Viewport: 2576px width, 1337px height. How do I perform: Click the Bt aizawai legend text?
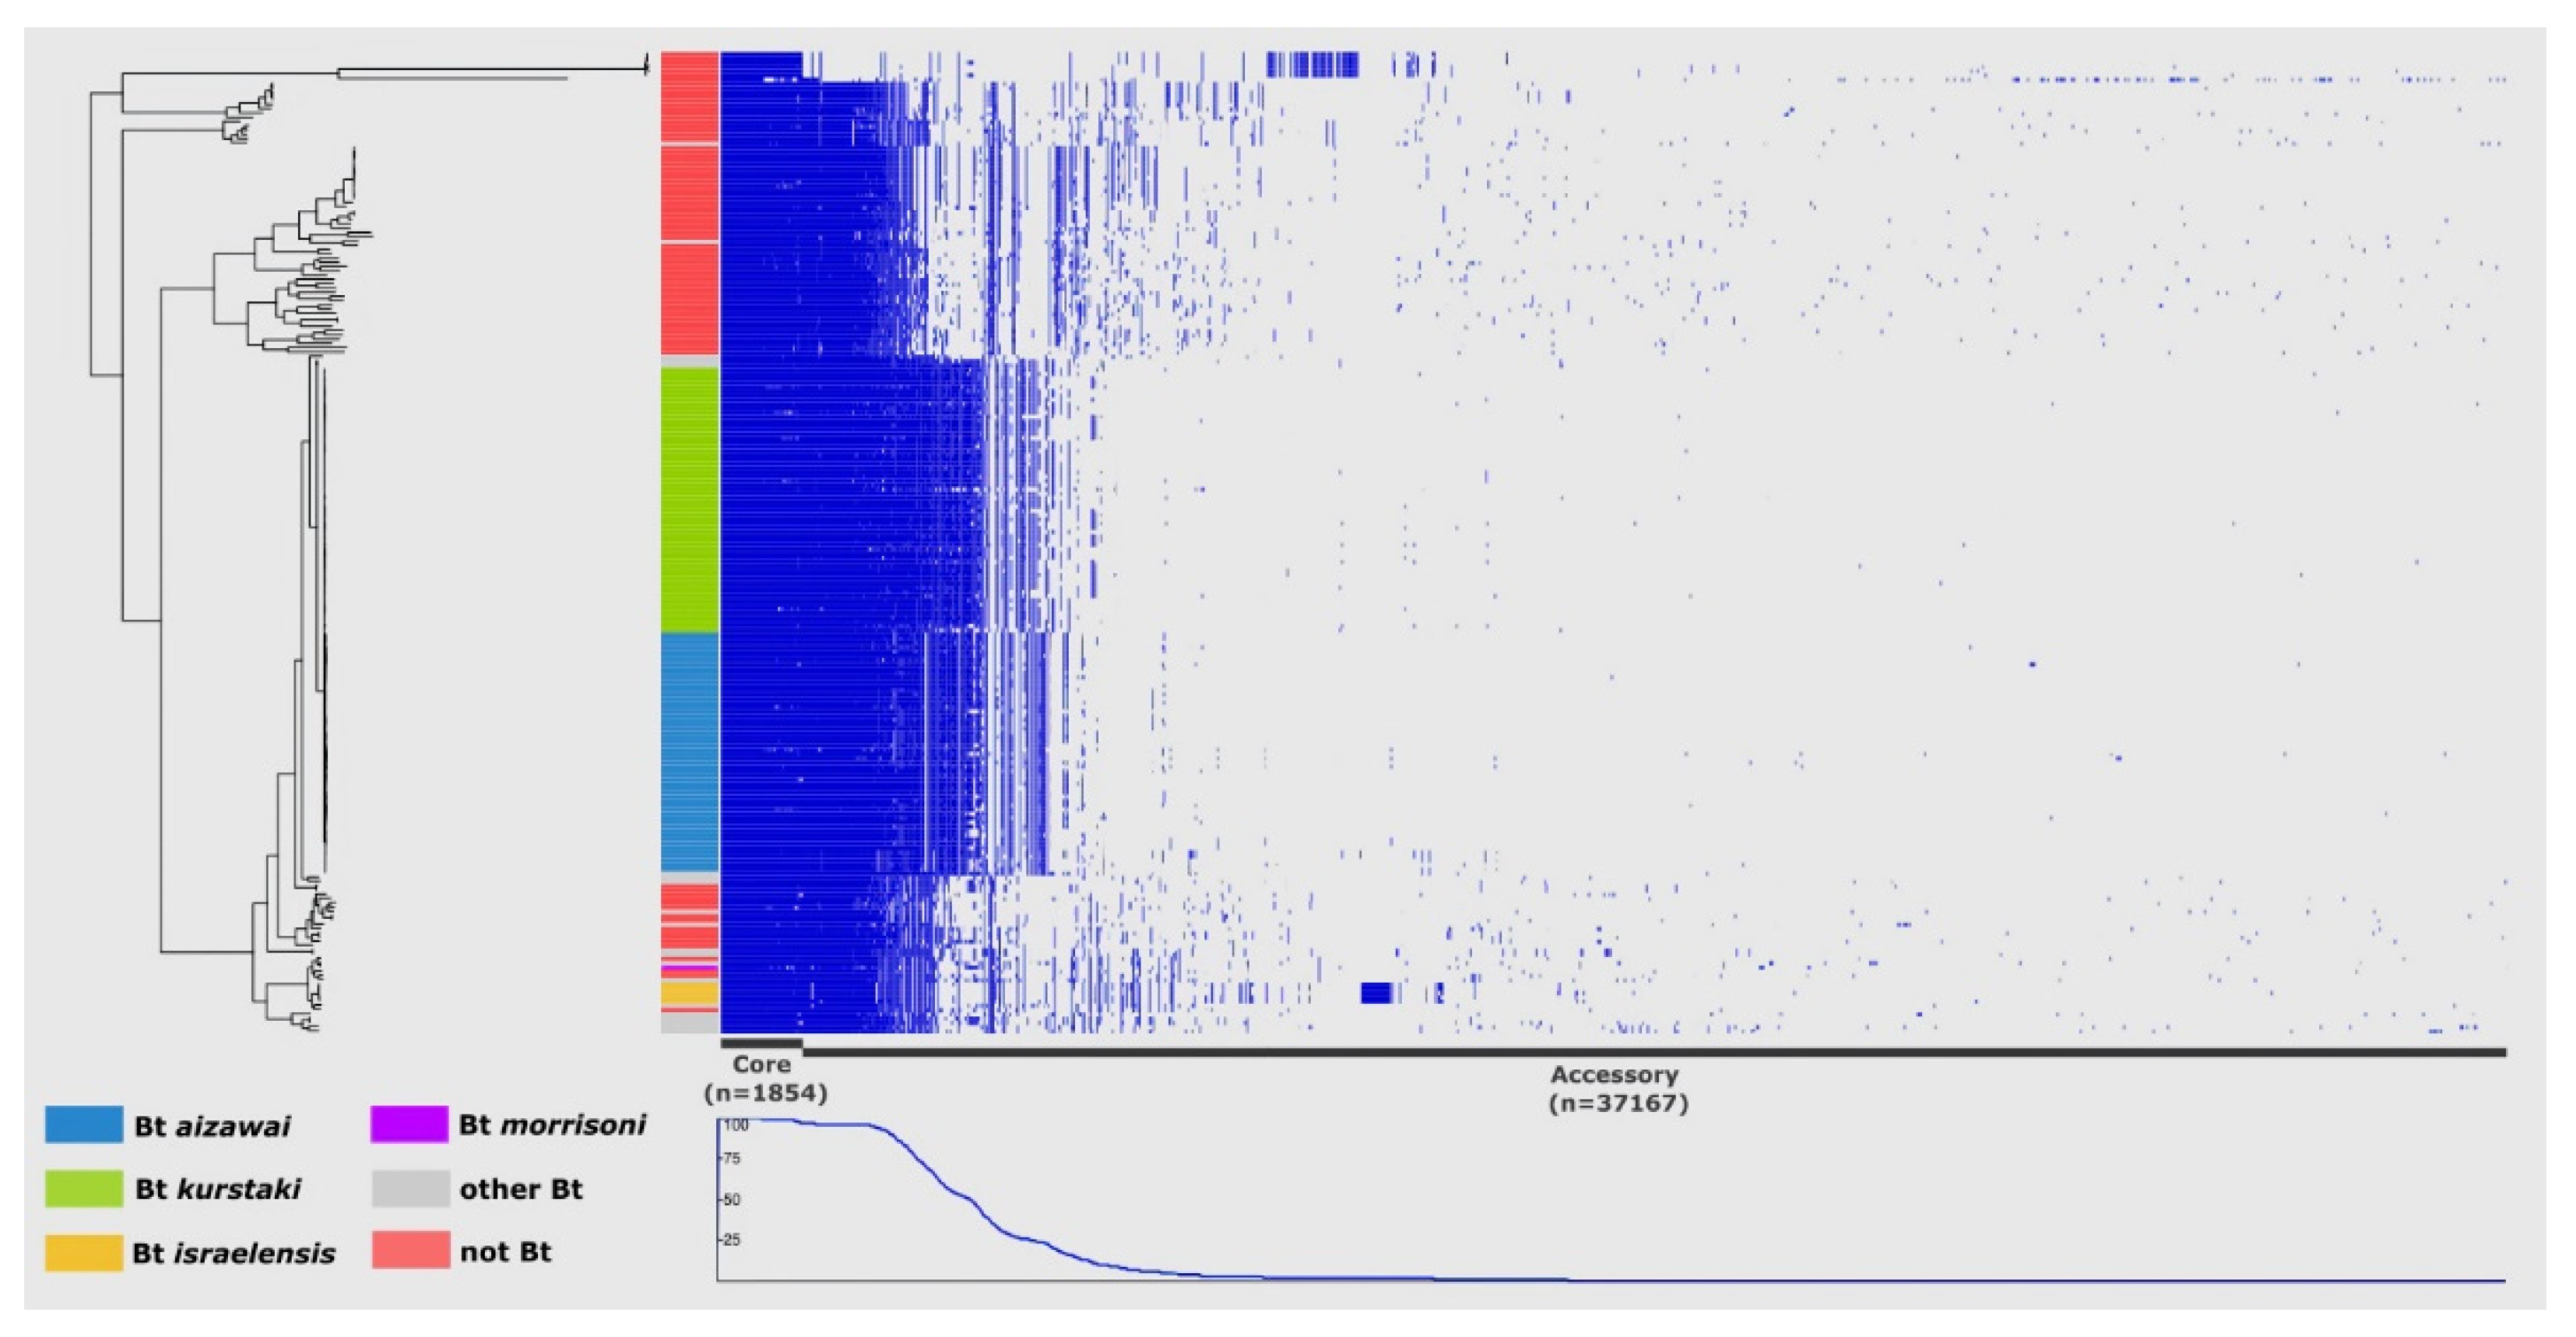212,1126
